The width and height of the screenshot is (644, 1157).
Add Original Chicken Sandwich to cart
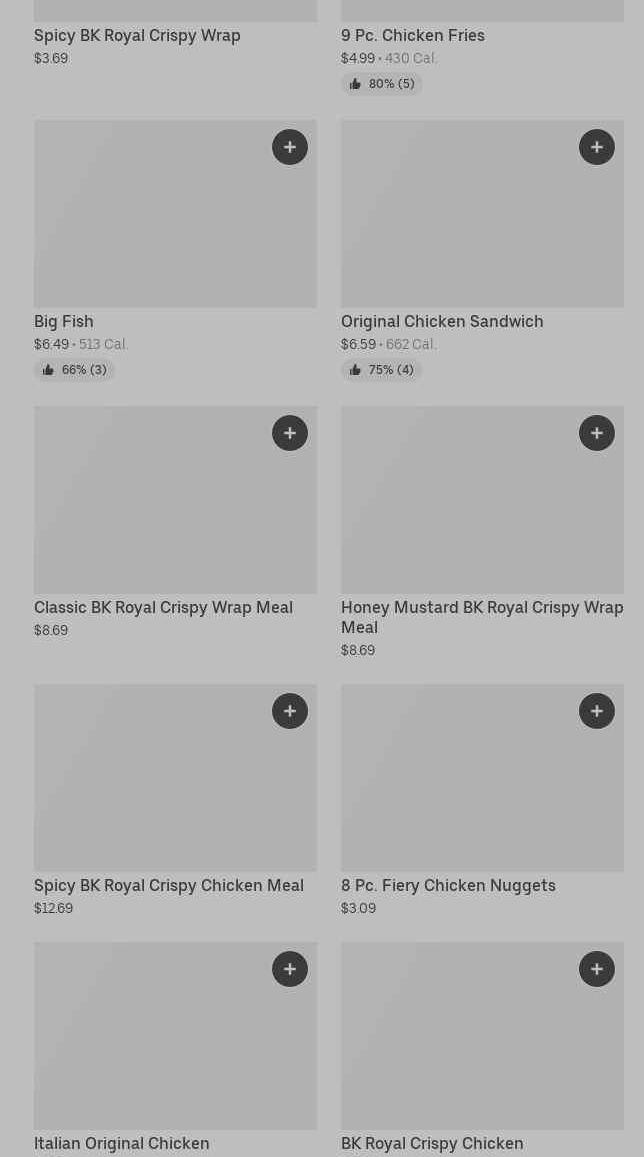pyautogui.click(x=597, y=147)
